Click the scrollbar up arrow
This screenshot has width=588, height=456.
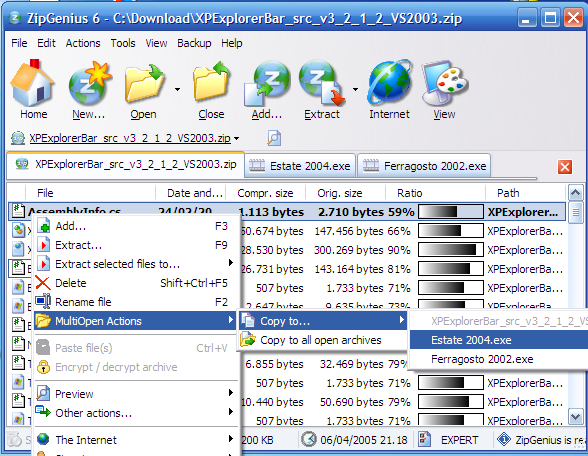(x=576, y=193)
